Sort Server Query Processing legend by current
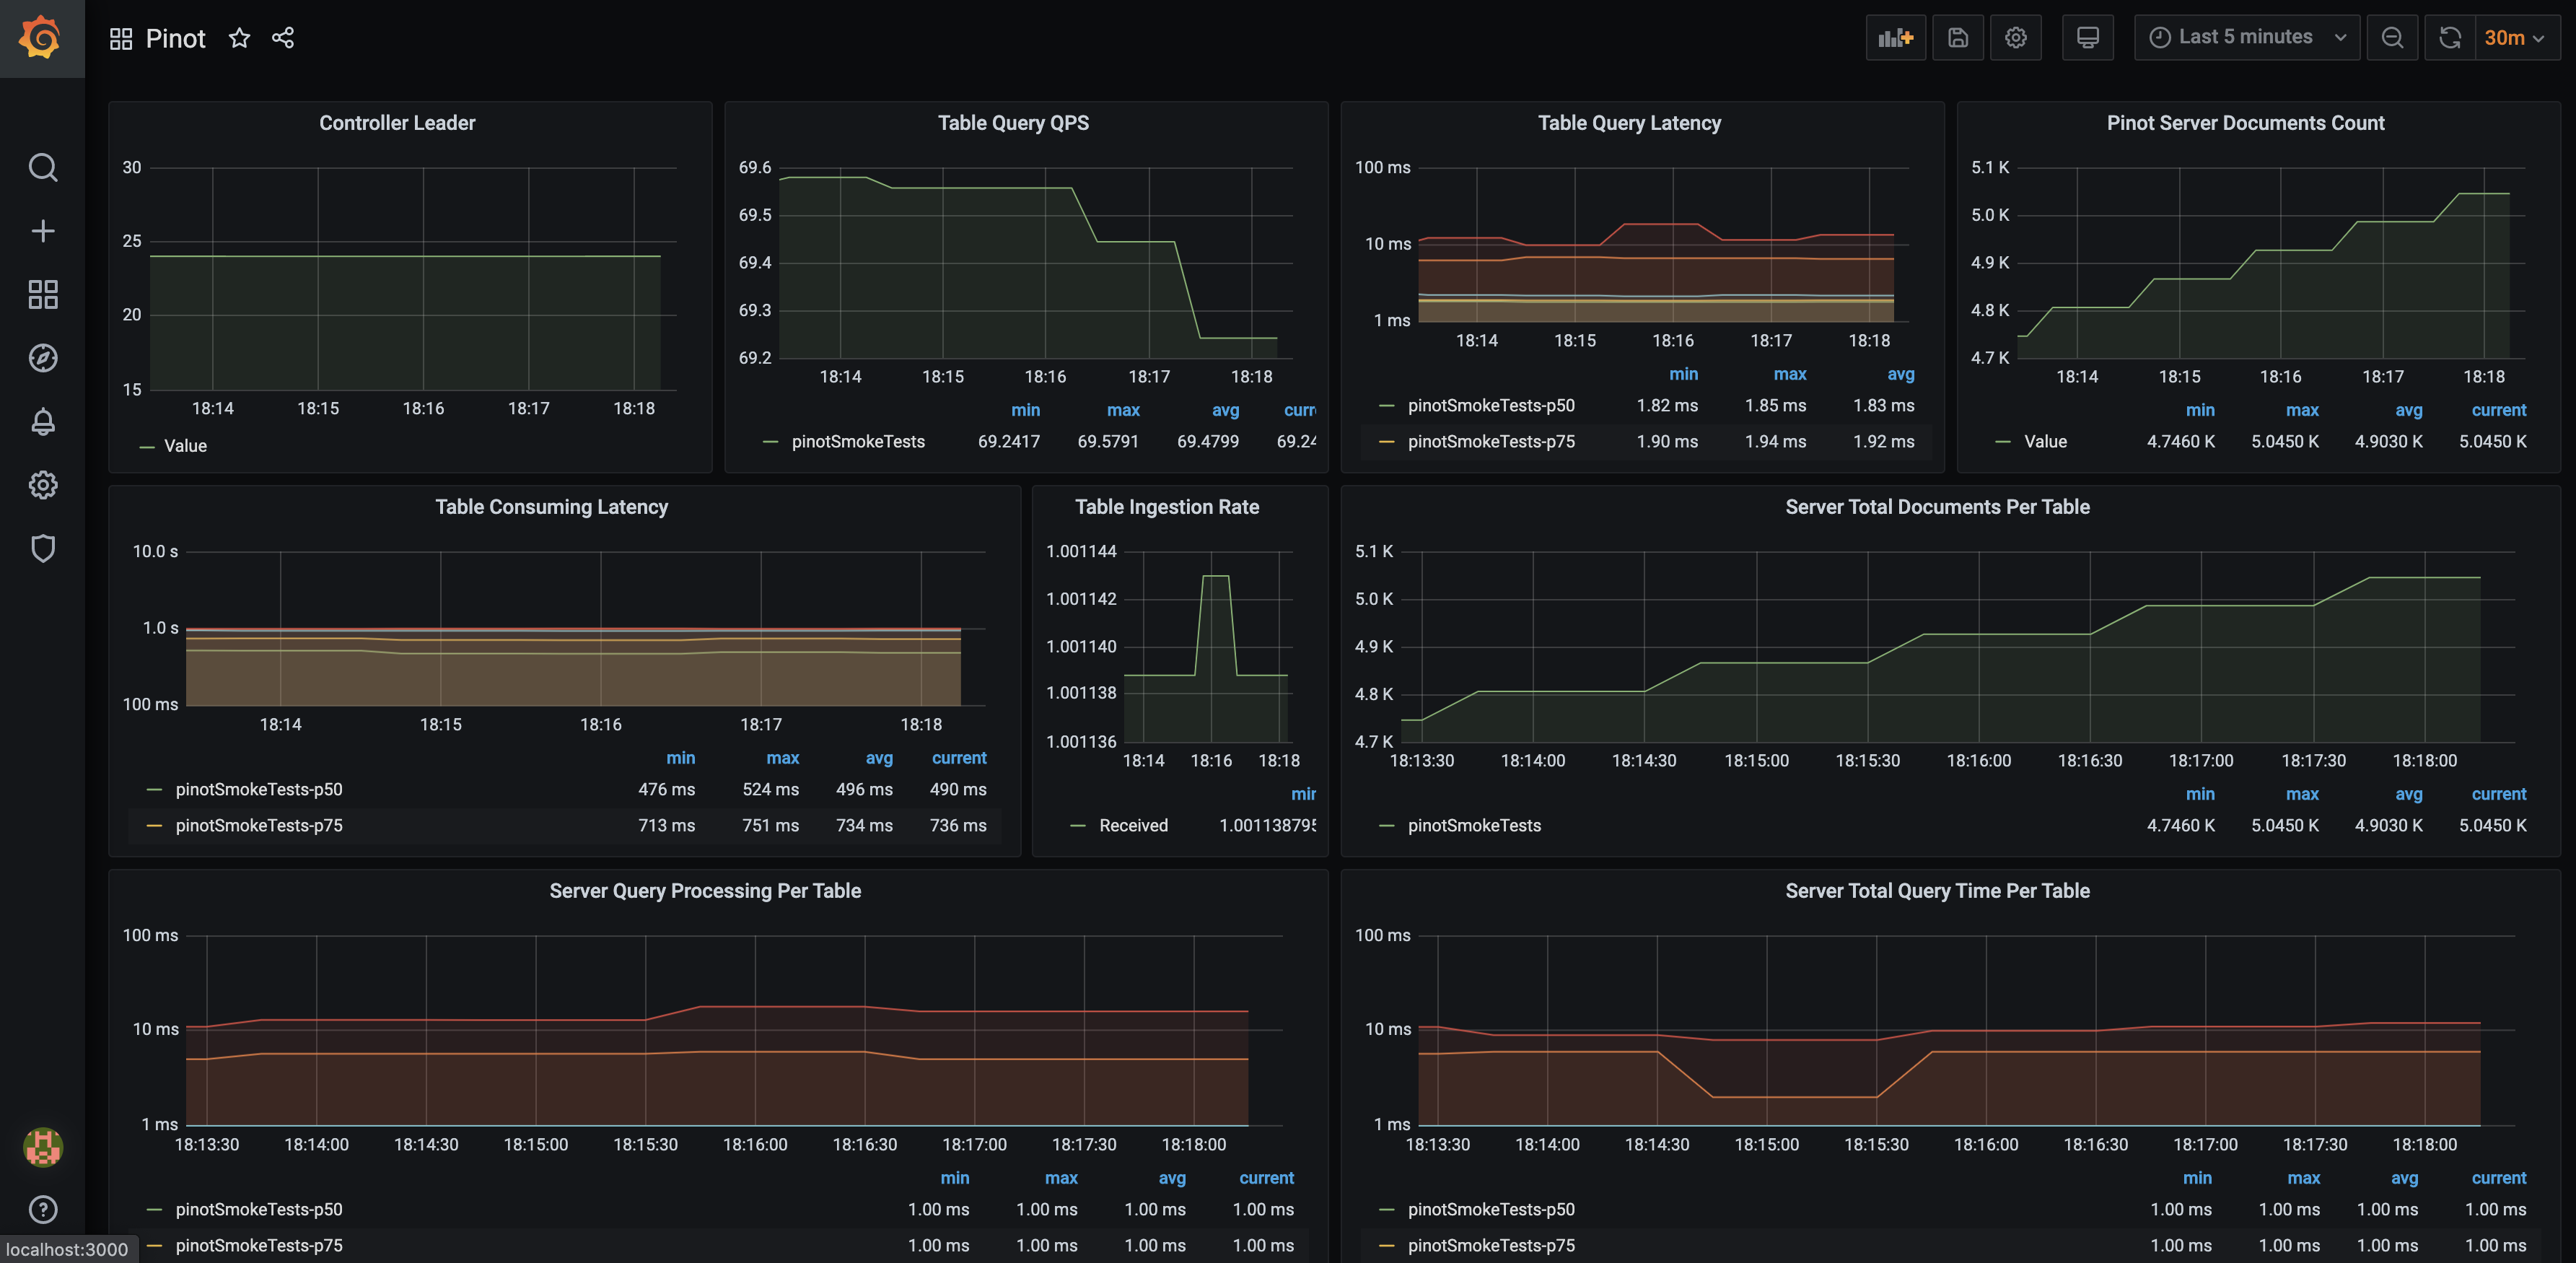 pos(1266,1178)
